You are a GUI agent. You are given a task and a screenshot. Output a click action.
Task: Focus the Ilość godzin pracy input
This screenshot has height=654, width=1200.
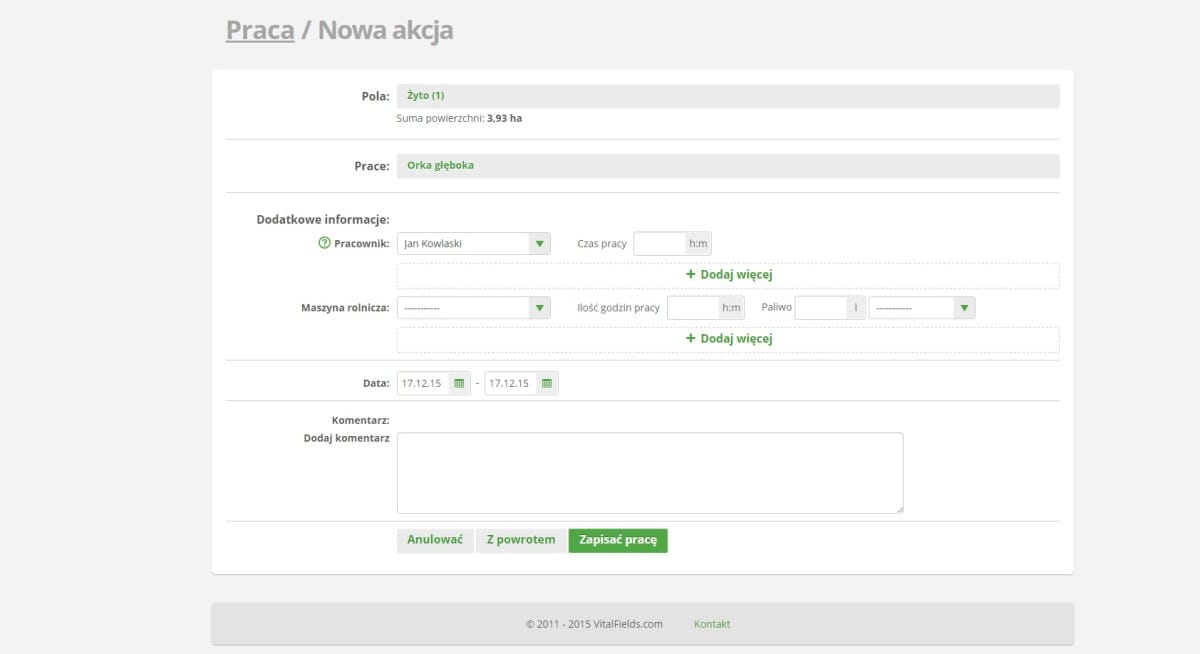coord(693,307)
